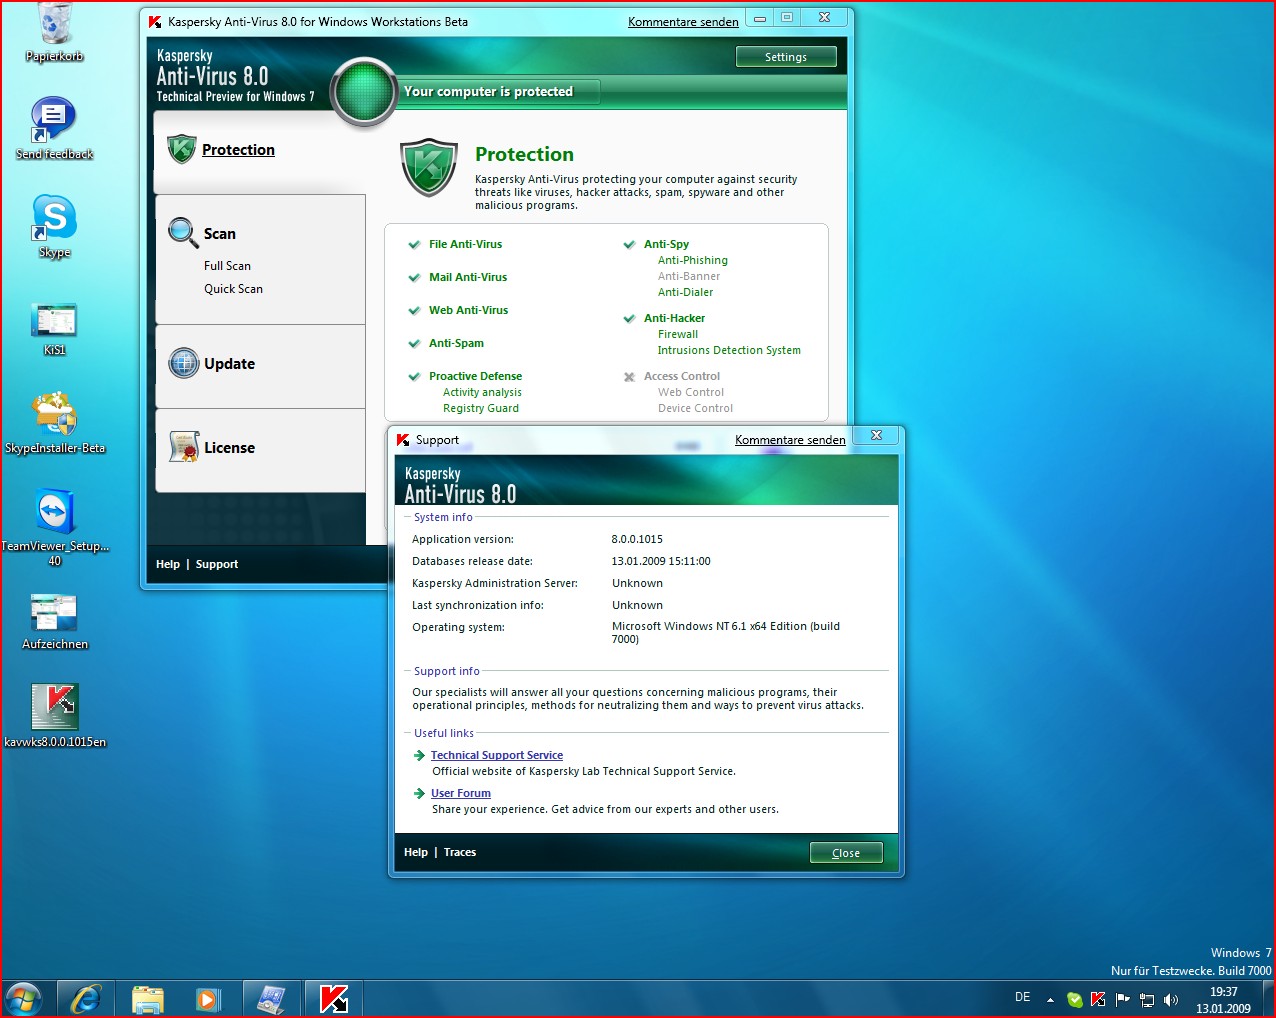
Task: Select the Skype desktop shortcut
Action: click(54, 226)
